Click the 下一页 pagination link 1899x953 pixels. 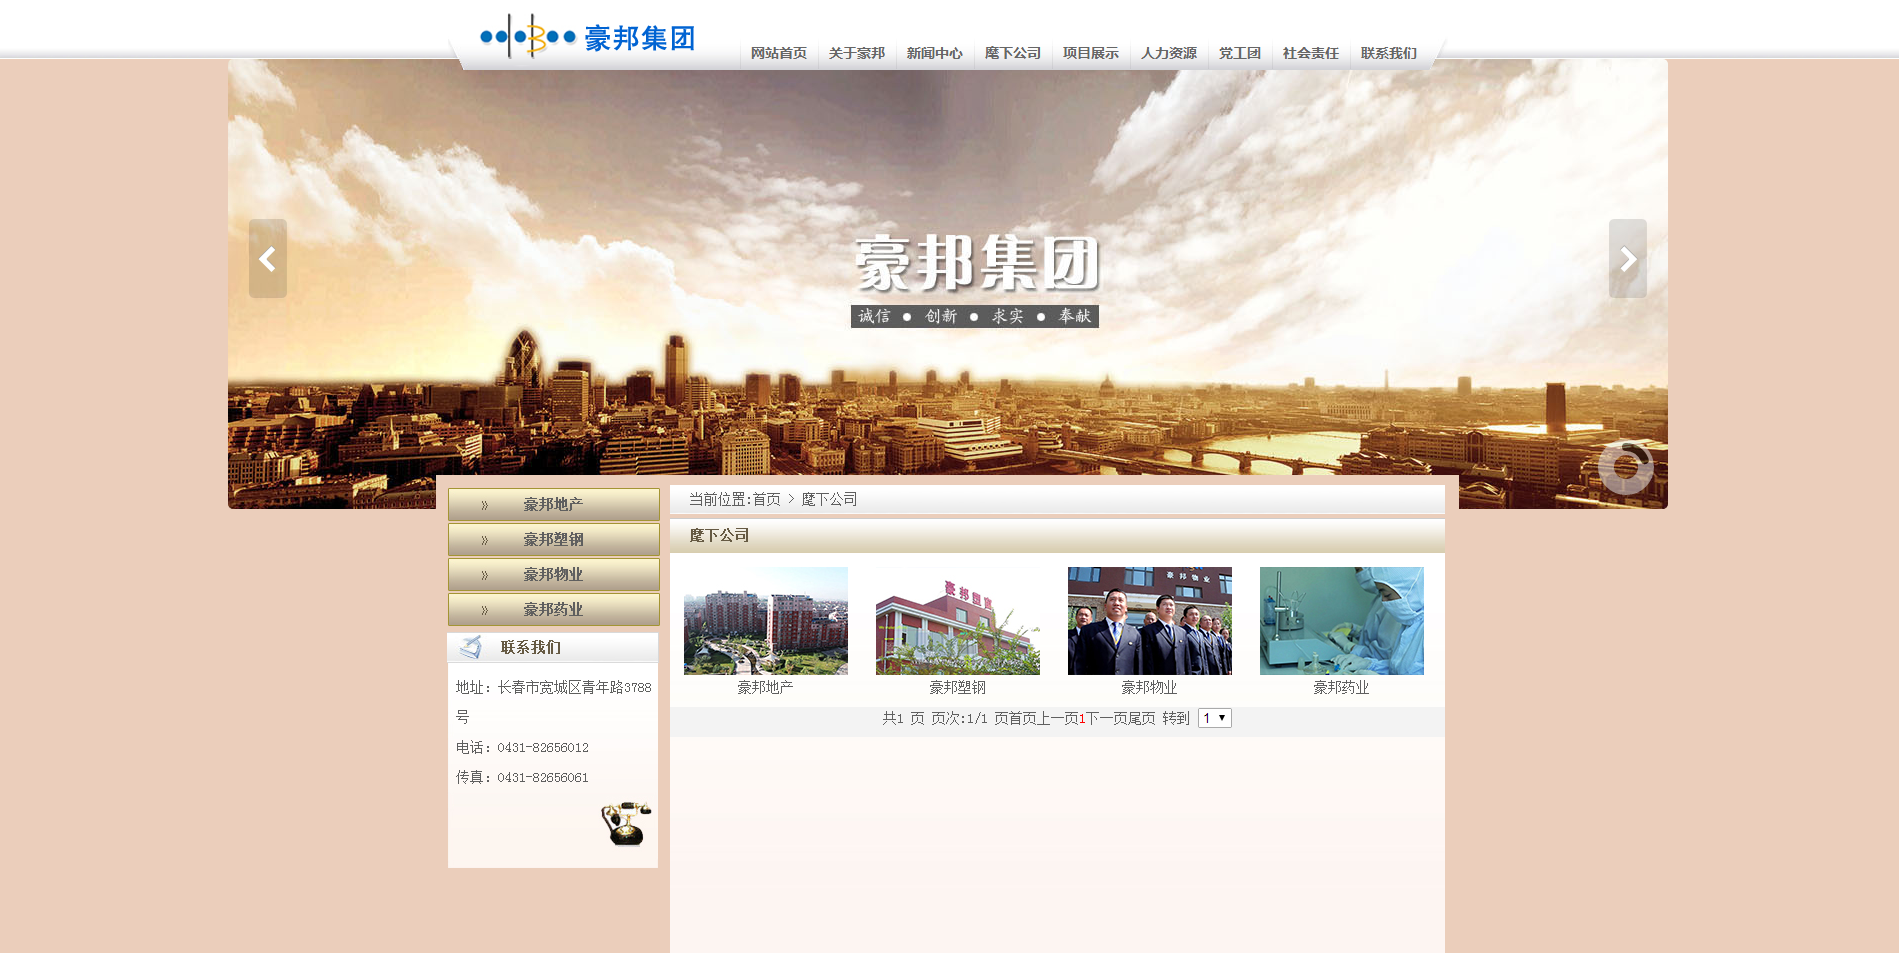click(1106, 718)
